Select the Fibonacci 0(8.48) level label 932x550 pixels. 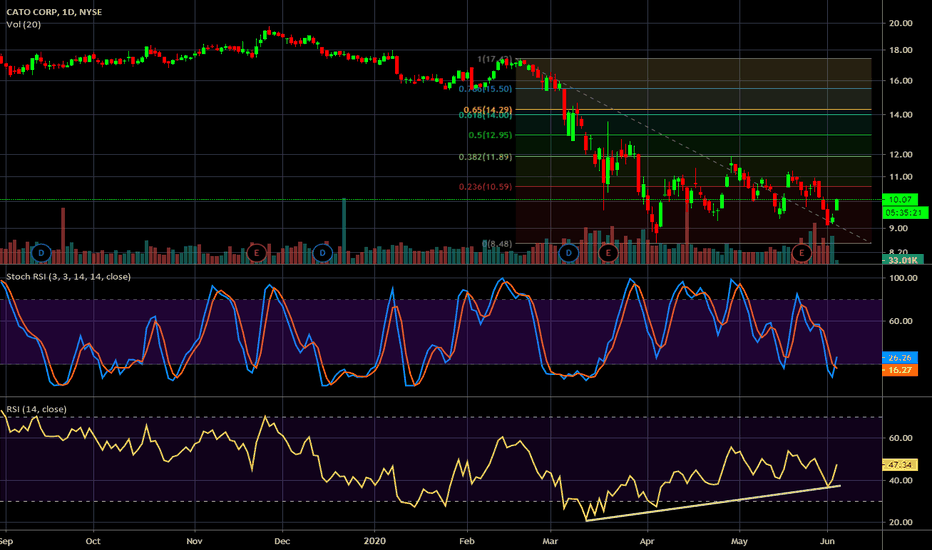pos(497,244)
